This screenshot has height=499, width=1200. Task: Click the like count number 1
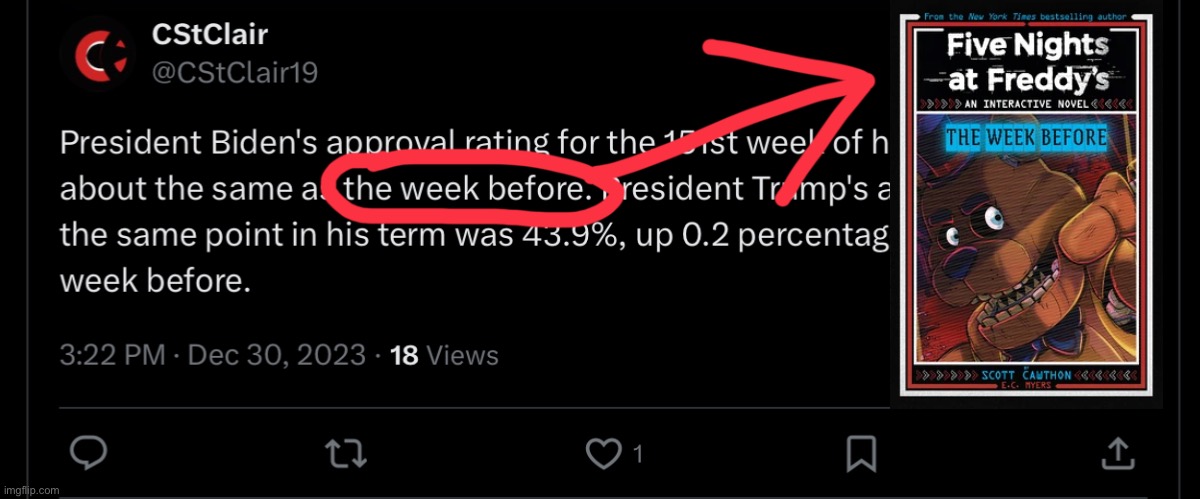pos(637,455)
